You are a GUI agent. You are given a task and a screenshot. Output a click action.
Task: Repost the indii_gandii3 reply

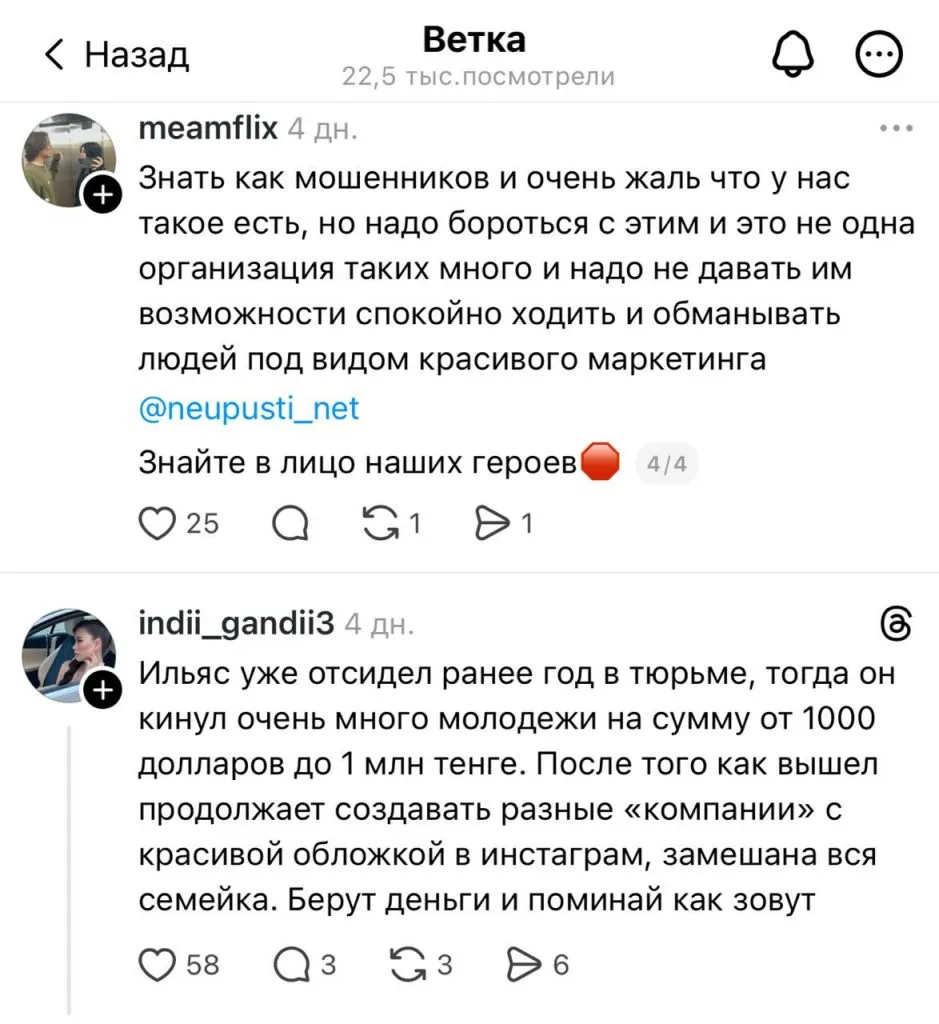(406, 964)
